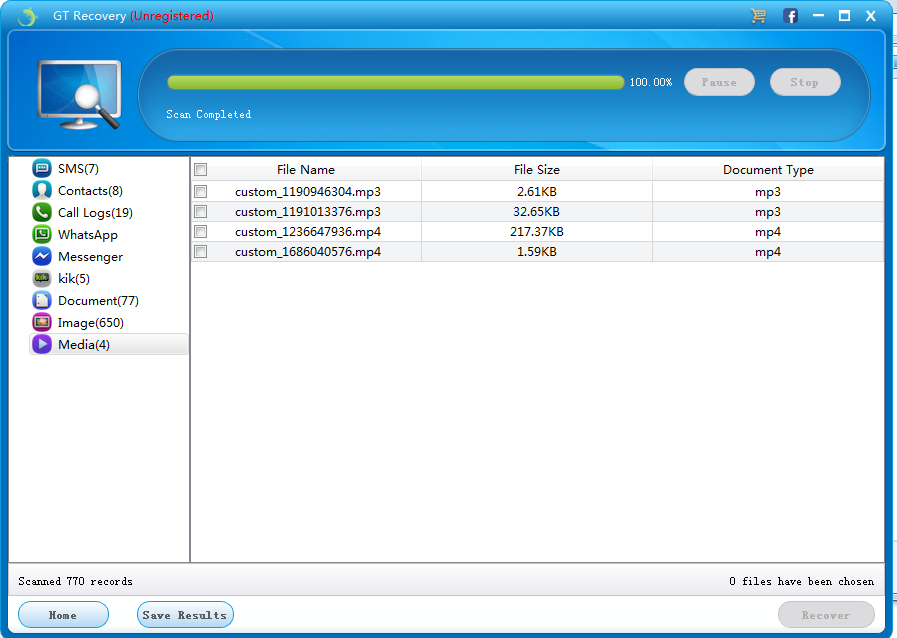Open the Call Logs(19) category

click(x=95, y=213)
